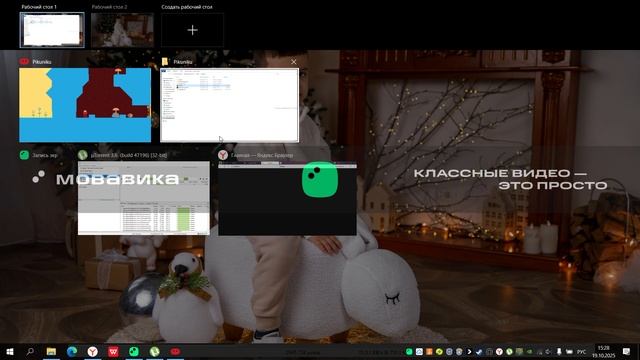Select the Pikuniku File Explorer window preview
640x360 pixels.
tap(229, 105)
